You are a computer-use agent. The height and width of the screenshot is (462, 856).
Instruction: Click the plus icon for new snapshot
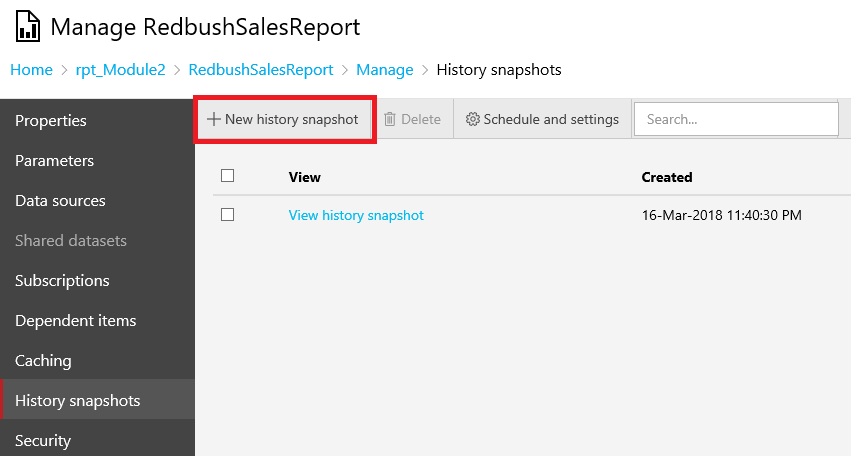tap(213, 120)
